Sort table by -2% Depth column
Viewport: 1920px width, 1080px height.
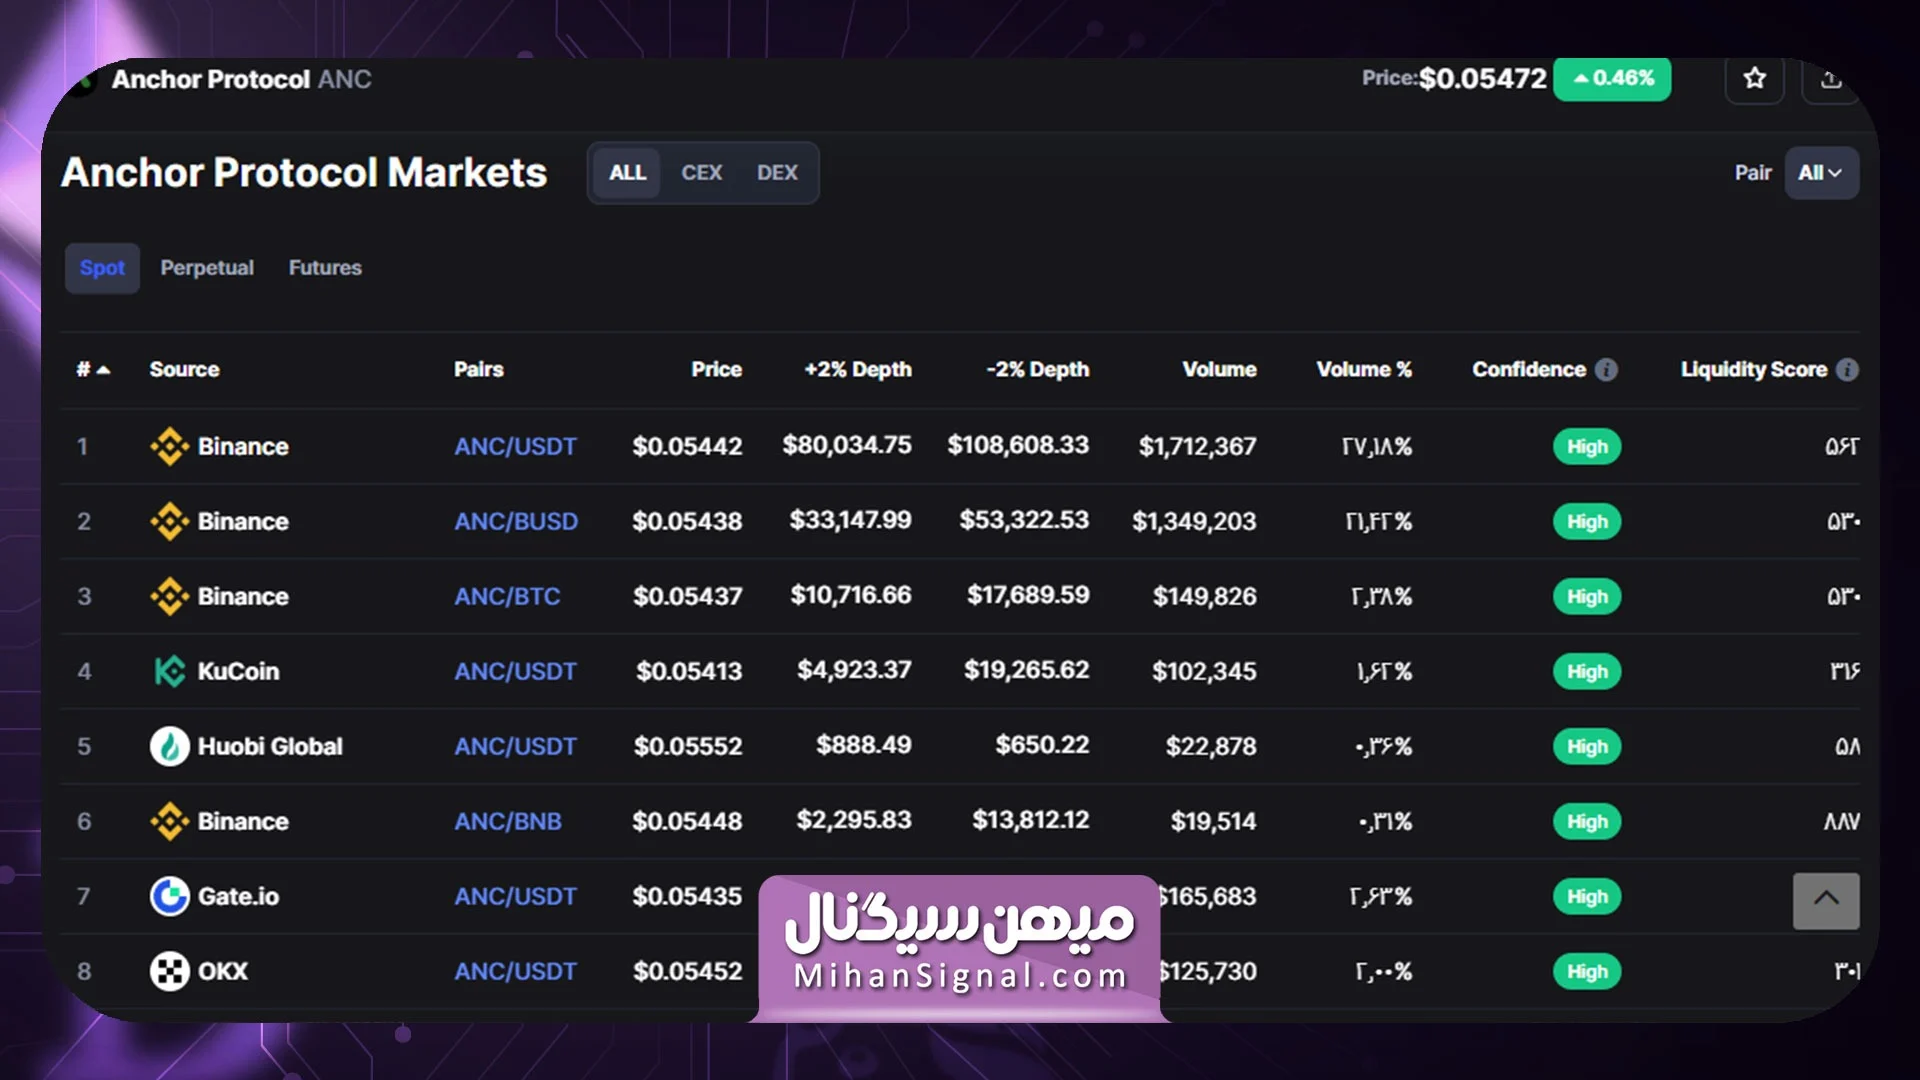coord(1037,370)
